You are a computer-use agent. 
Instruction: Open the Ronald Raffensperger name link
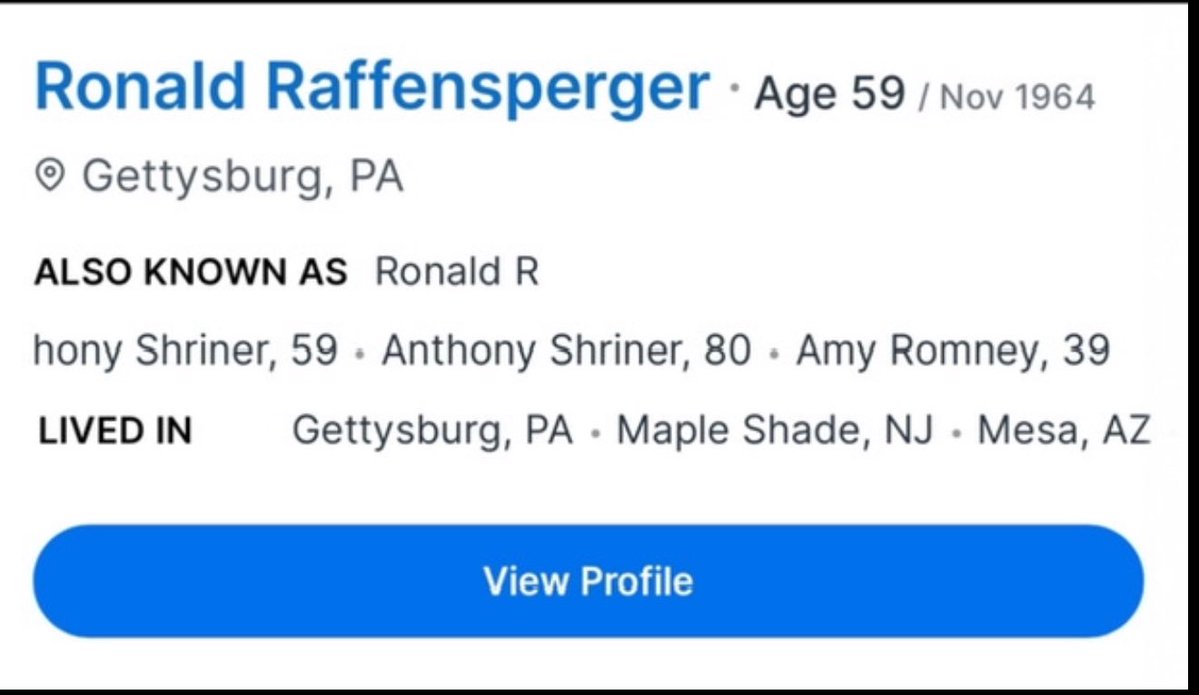click(371, 88)
